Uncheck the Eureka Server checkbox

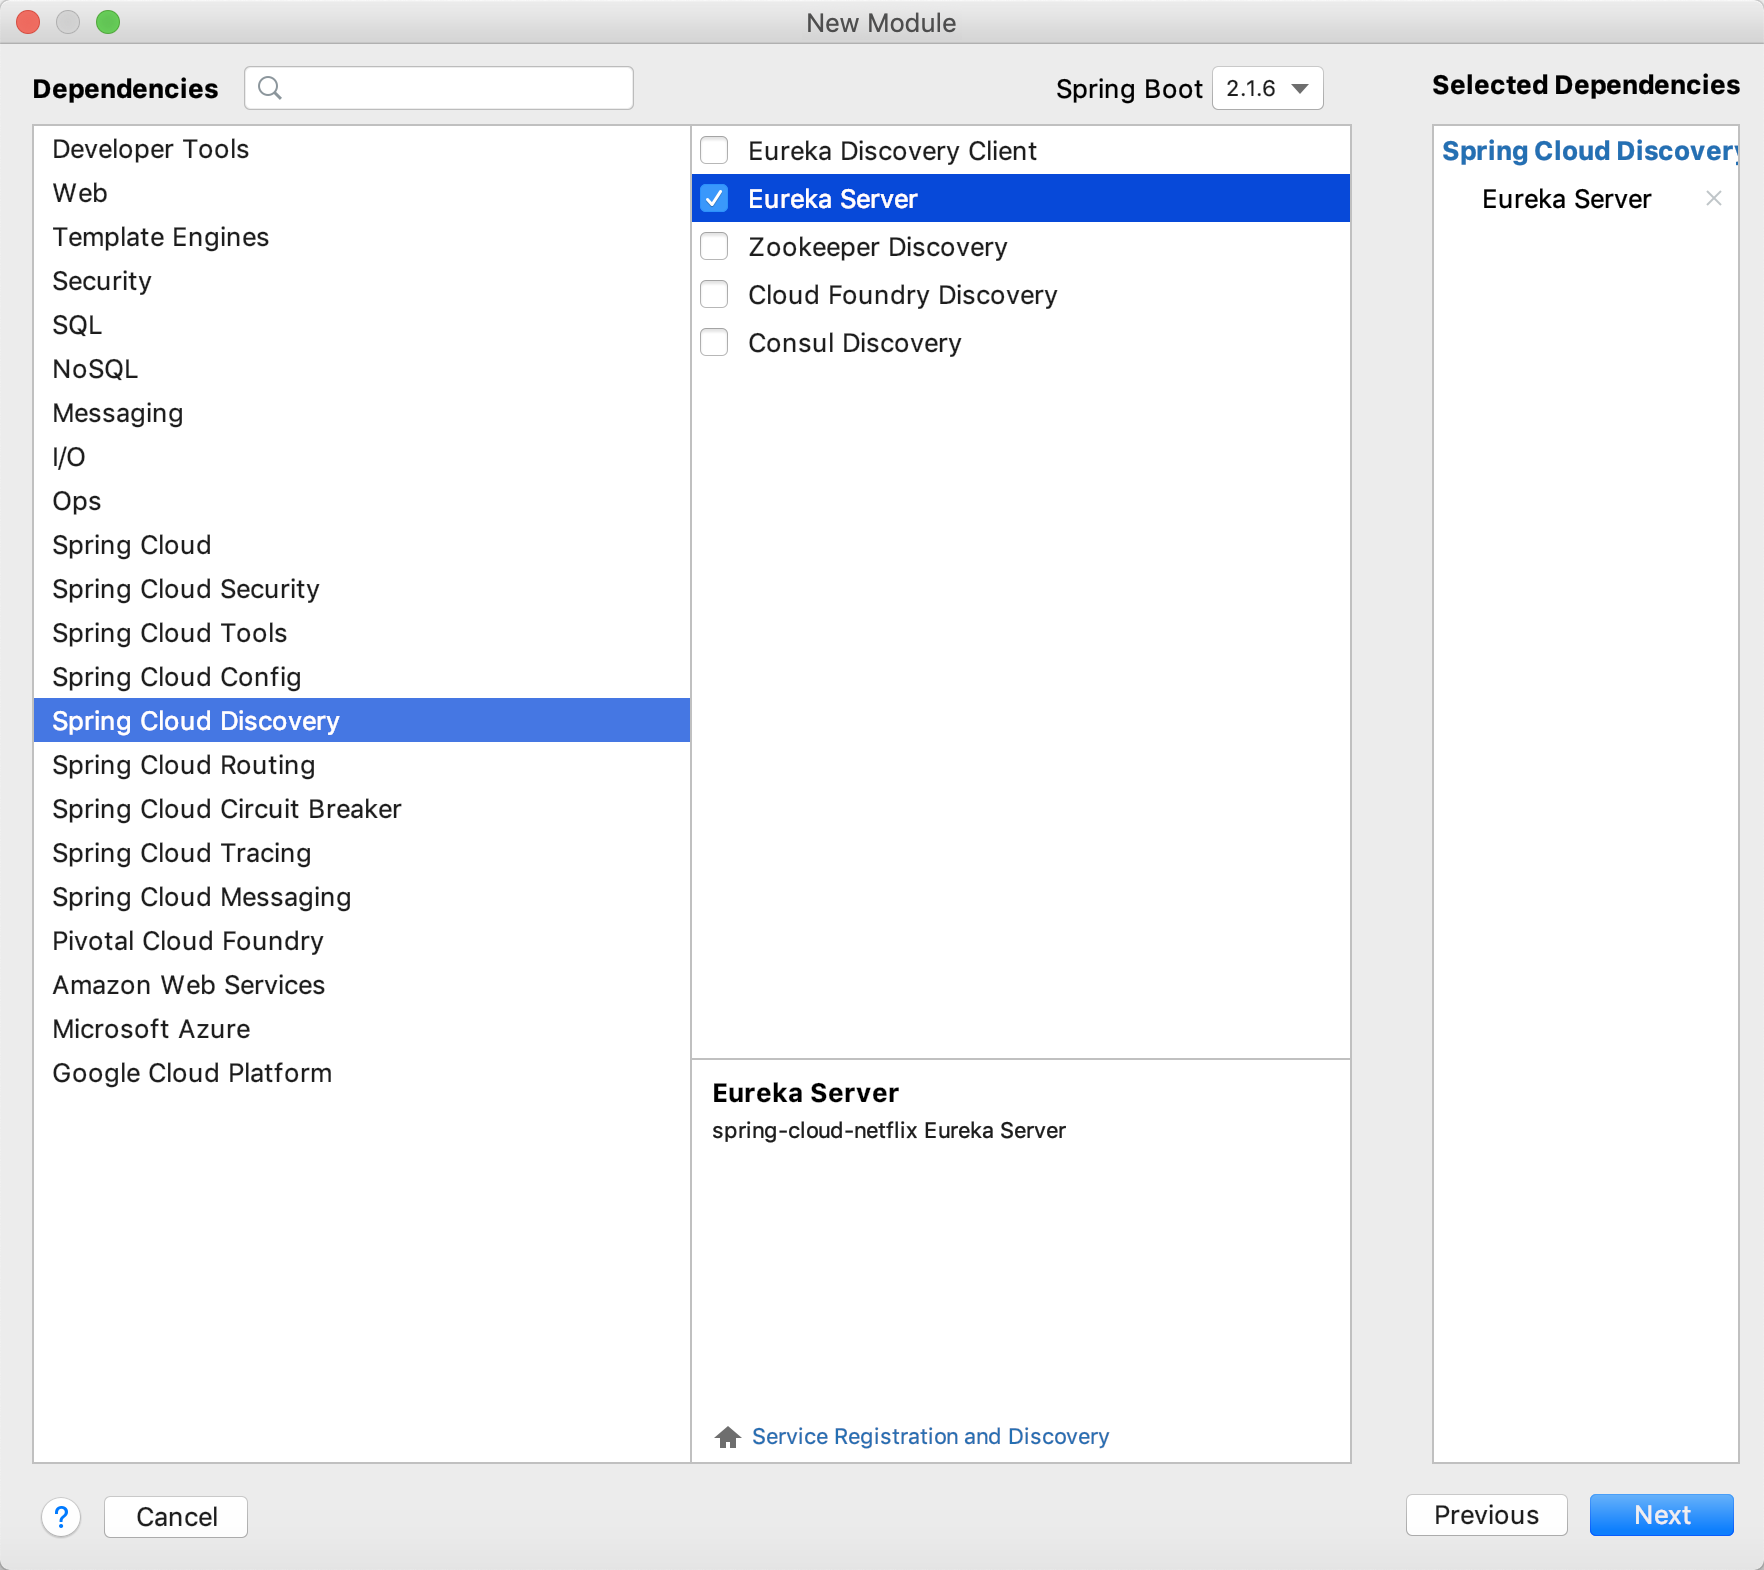(x=714, y=198)
